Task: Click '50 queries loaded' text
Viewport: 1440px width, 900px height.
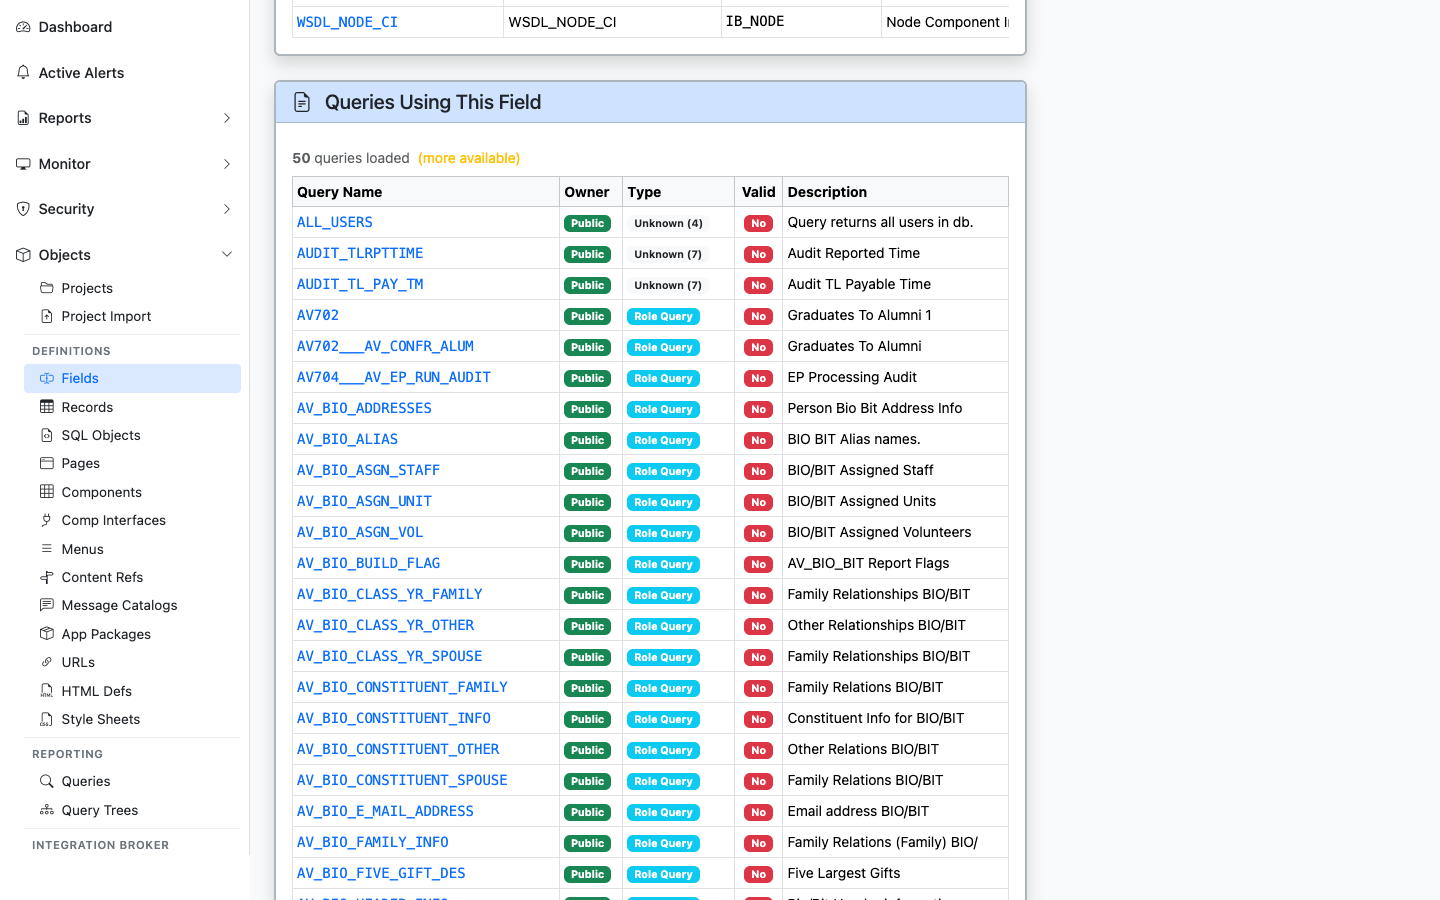Action: pyautogui.click(x=351, y=158)
